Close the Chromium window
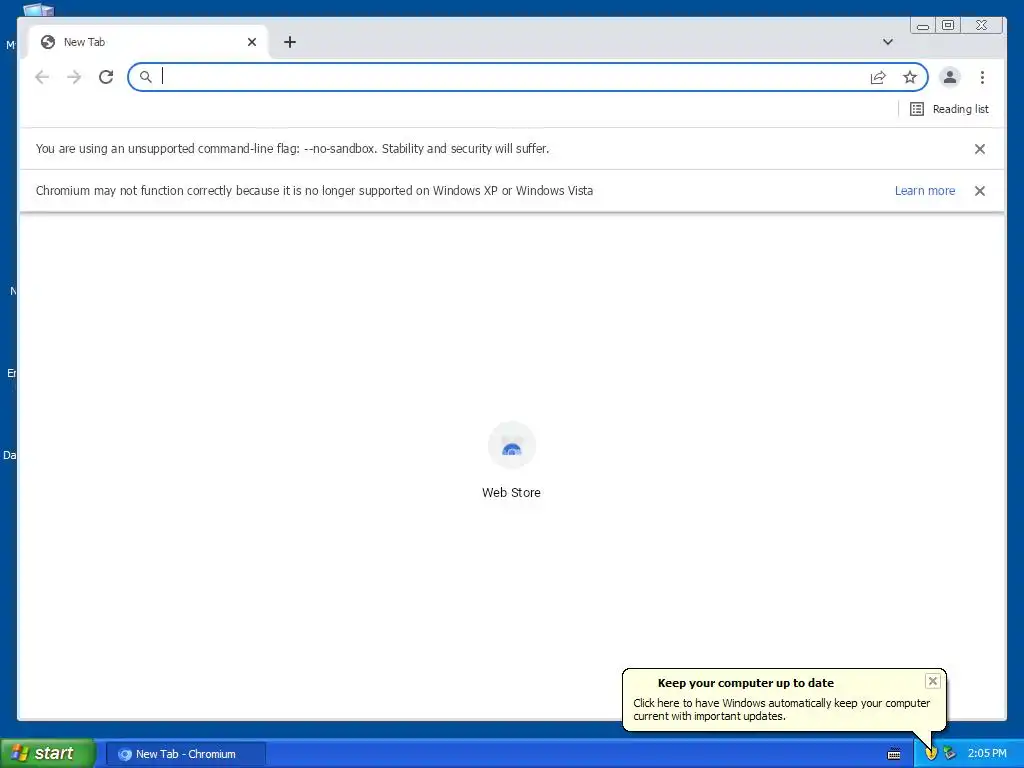Viewport: 1024px width, 768px height. [x=982, y=25]
